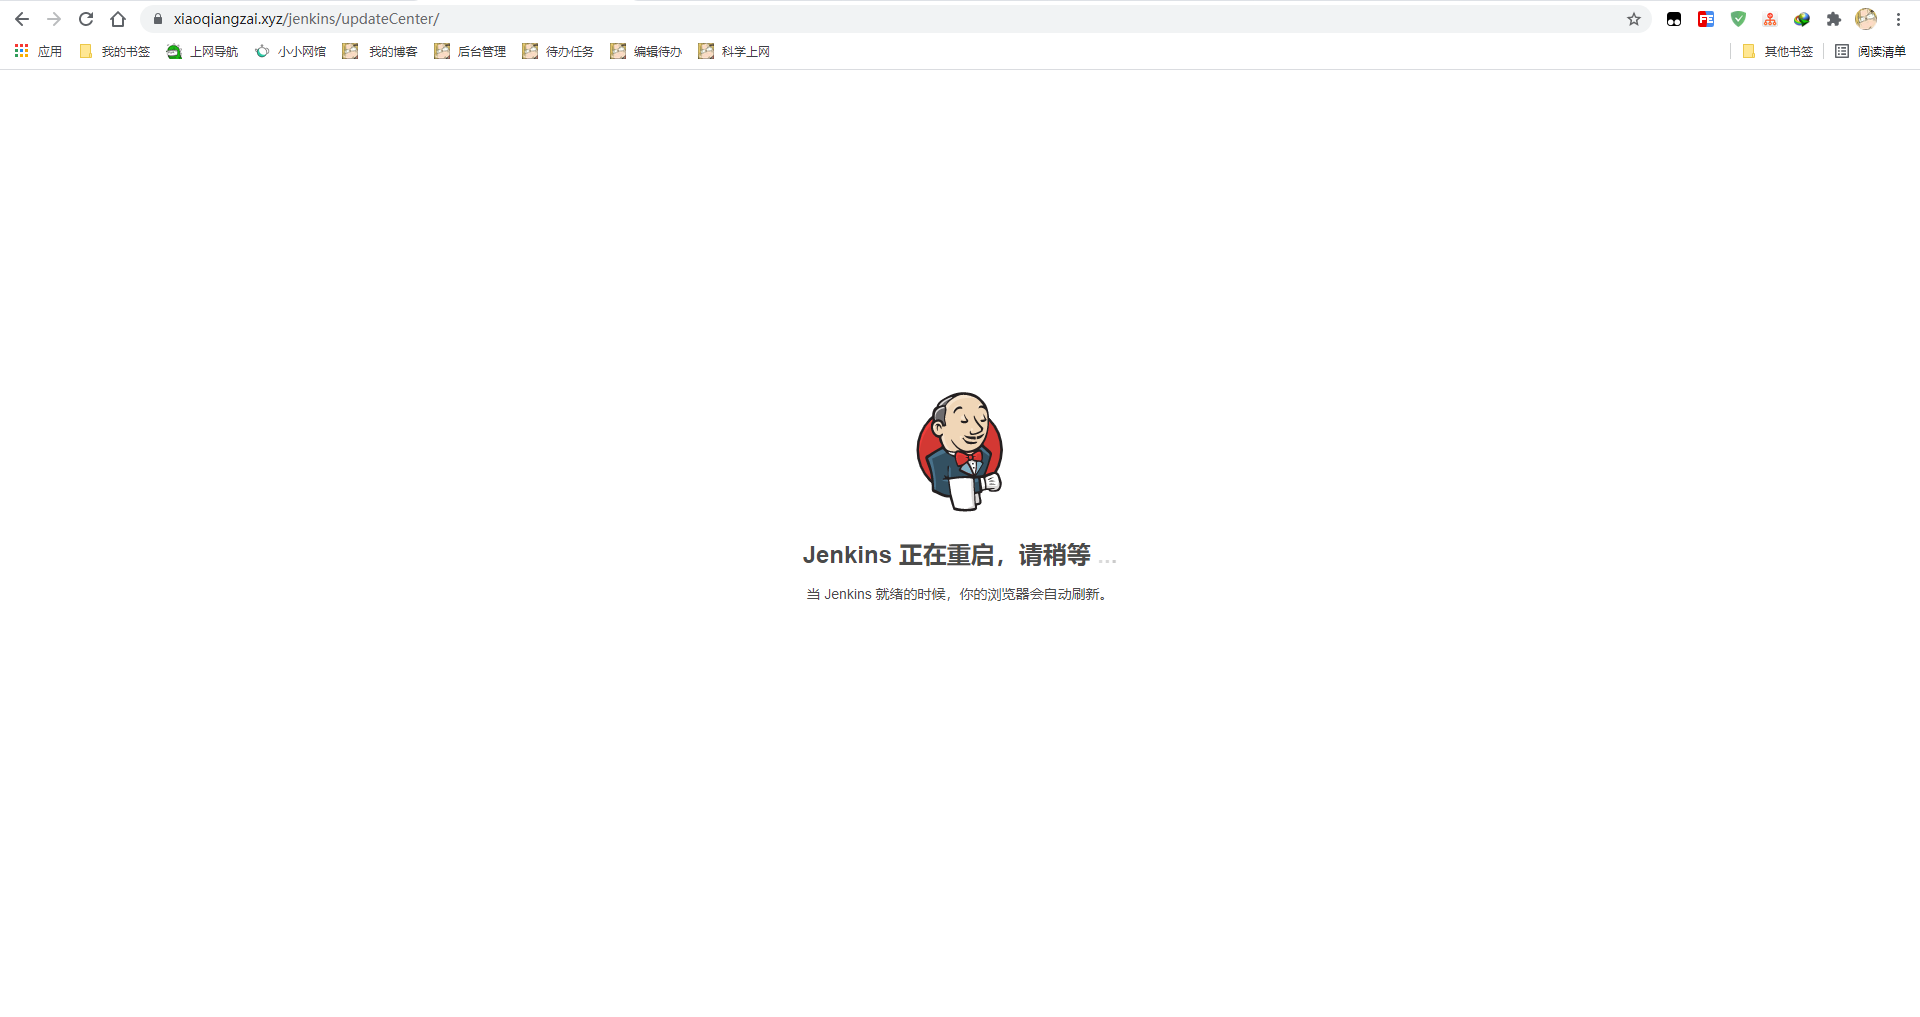
Task: Bookmark this page with the star
Action: pyautogui.click(x=1634, y=19)
